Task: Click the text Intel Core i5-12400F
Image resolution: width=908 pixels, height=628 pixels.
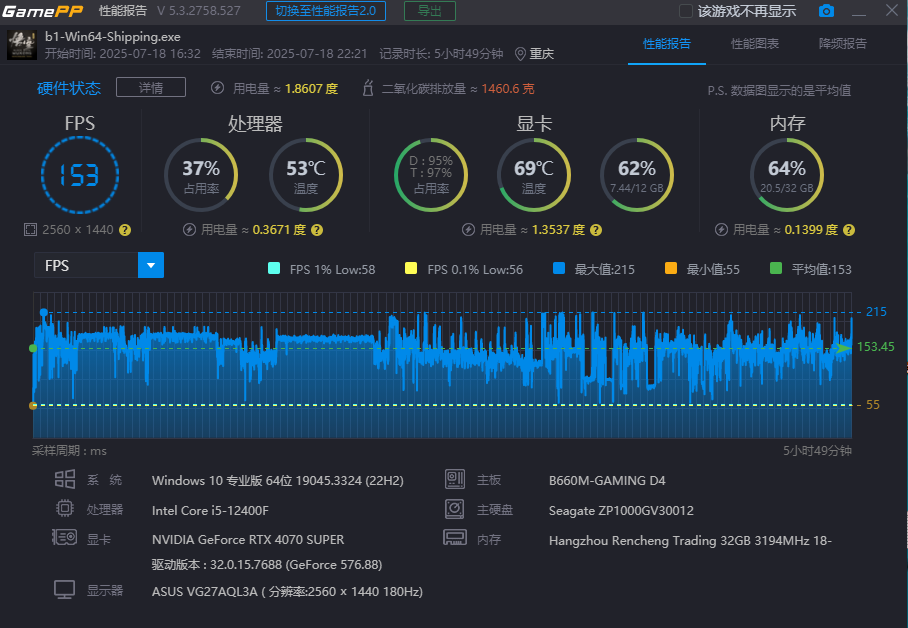Action: point(210,510)
